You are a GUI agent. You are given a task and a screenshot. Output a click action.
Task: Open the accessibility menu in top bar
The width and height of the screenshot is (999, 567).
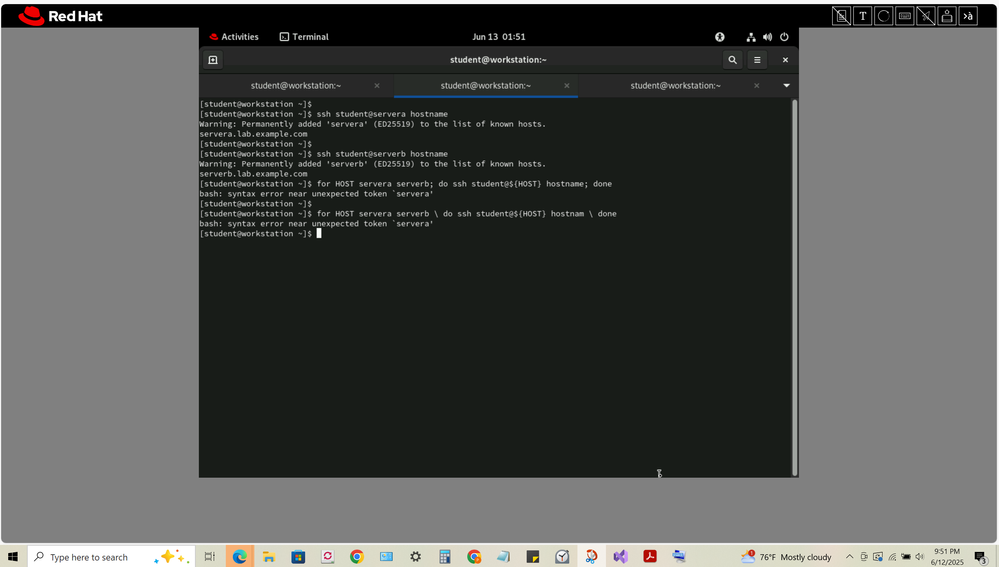coord(719,37)
